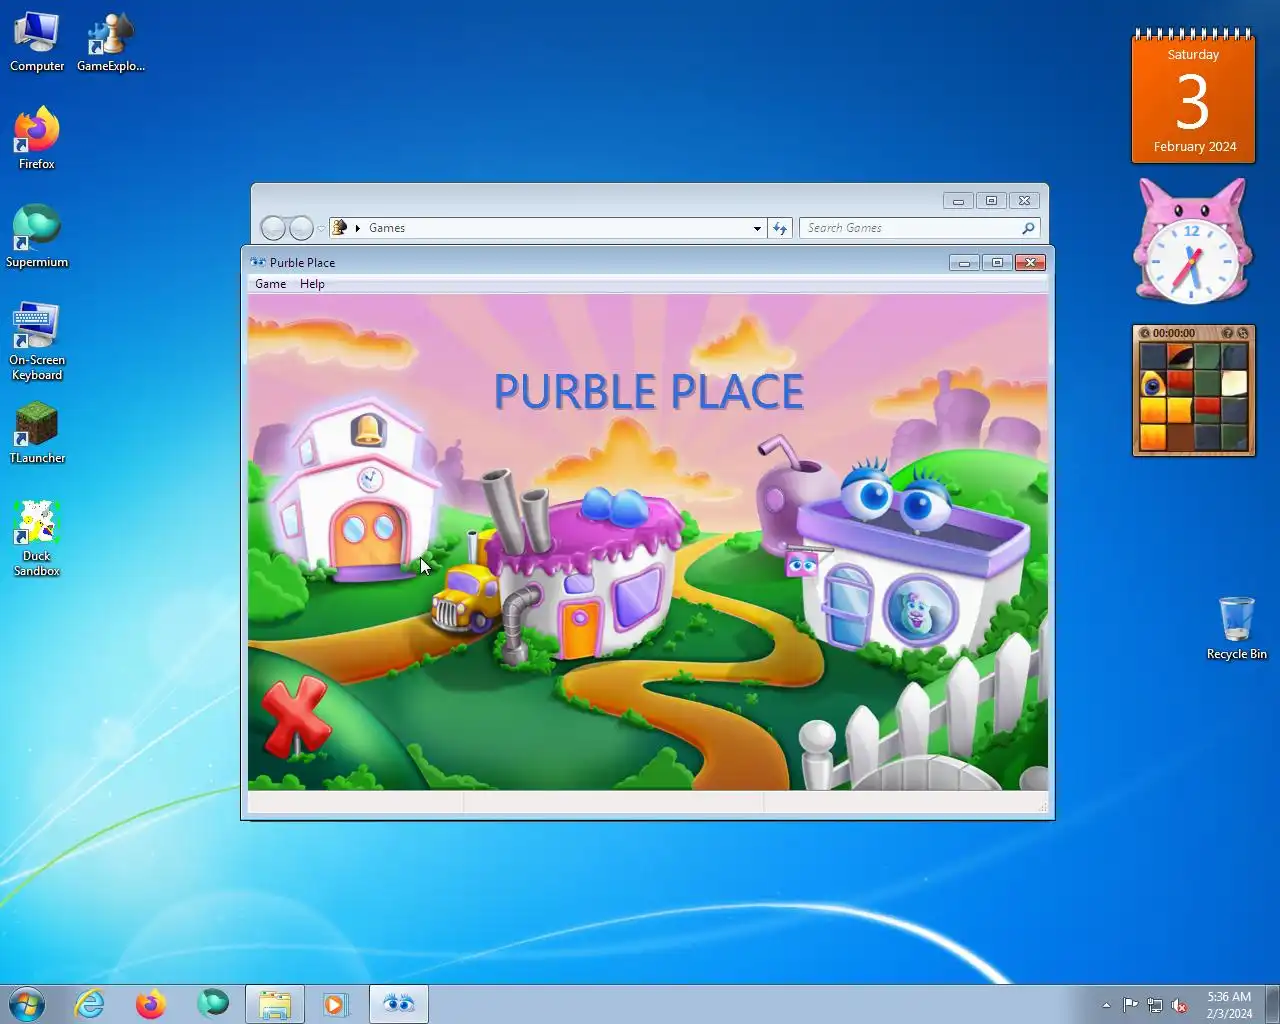This screenshot has height=1024, width=1280.
Task: Click the Refresh button in Games window
Action: click(x=780, y=228)
